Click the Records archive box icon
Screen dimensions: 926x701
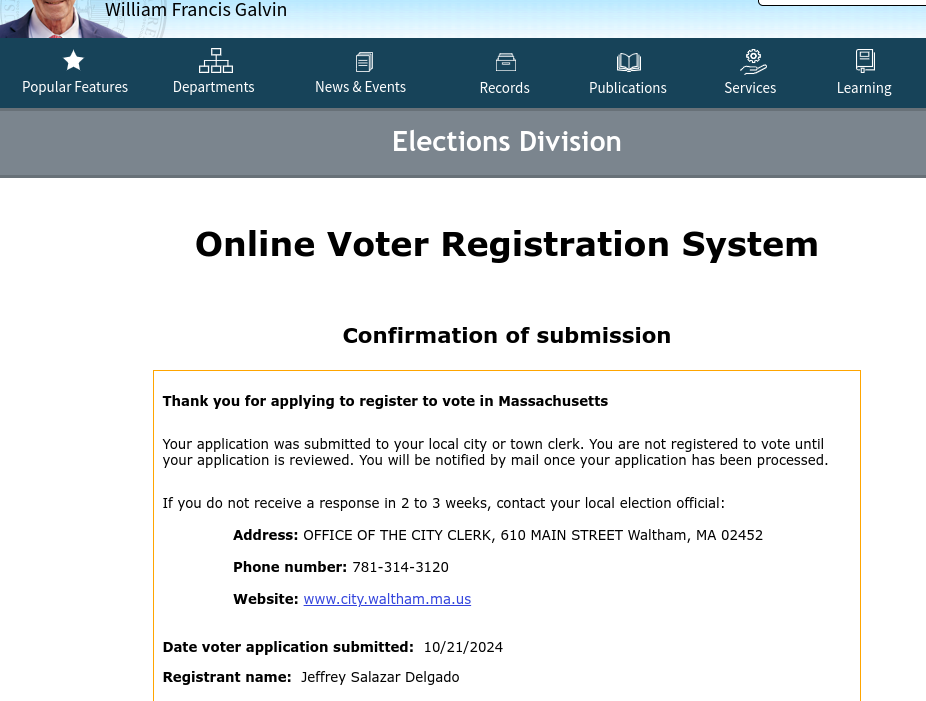click(506, 62)
